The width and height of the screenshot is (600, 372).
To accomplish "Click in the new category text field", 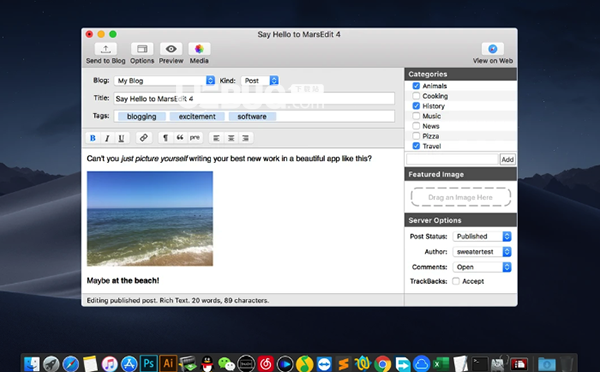I will pos(453,159).
